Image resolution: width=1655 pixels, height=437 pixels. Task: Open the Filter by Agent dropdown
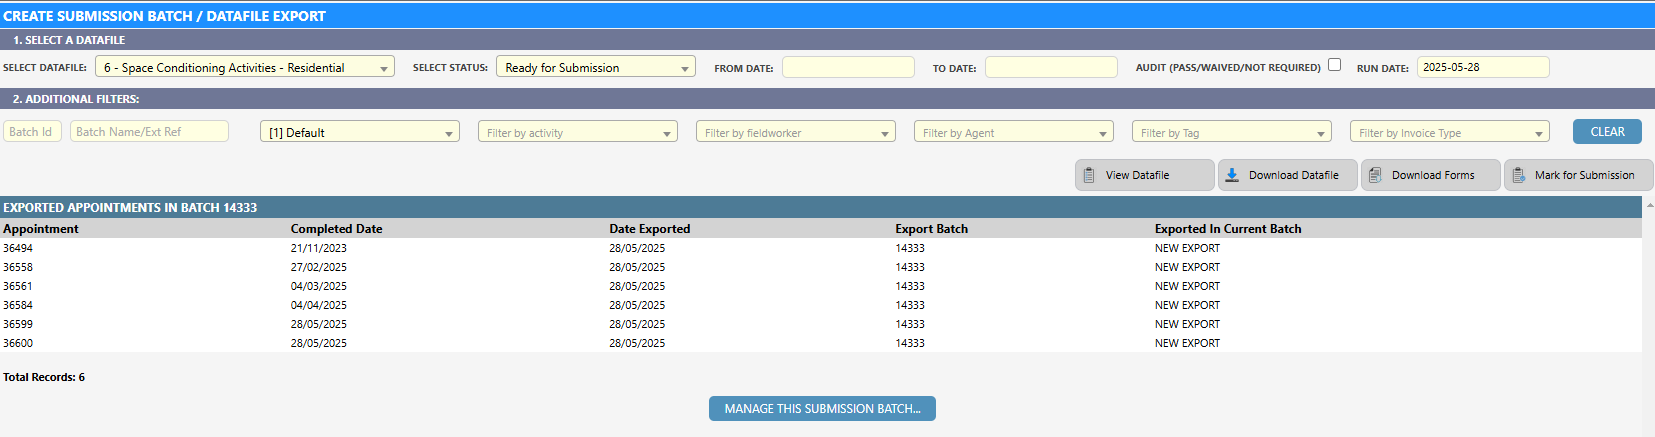pyautogui.click(x=1013, y=132)
